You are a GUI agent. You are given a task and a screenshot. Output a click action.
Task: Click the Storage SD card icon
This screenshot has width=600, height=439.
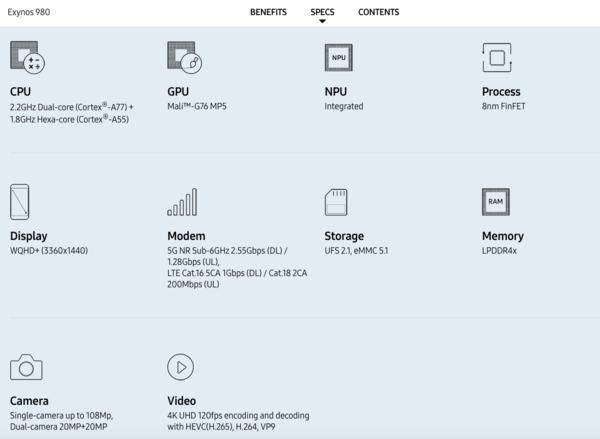(336, 202)
